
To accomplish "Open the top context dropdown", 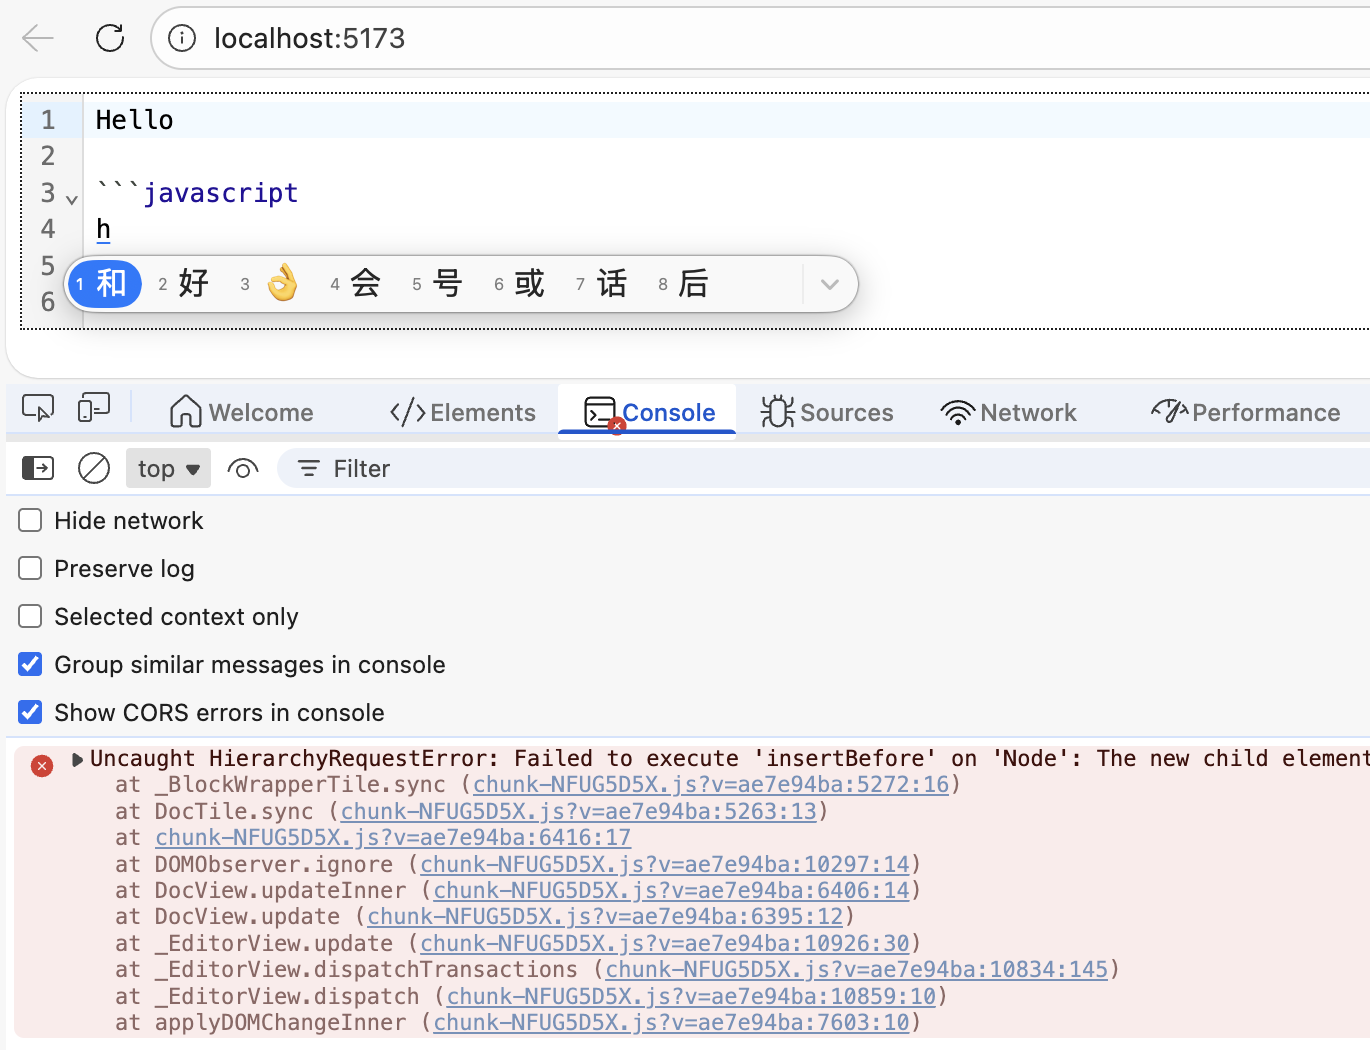I will point(168,468).
